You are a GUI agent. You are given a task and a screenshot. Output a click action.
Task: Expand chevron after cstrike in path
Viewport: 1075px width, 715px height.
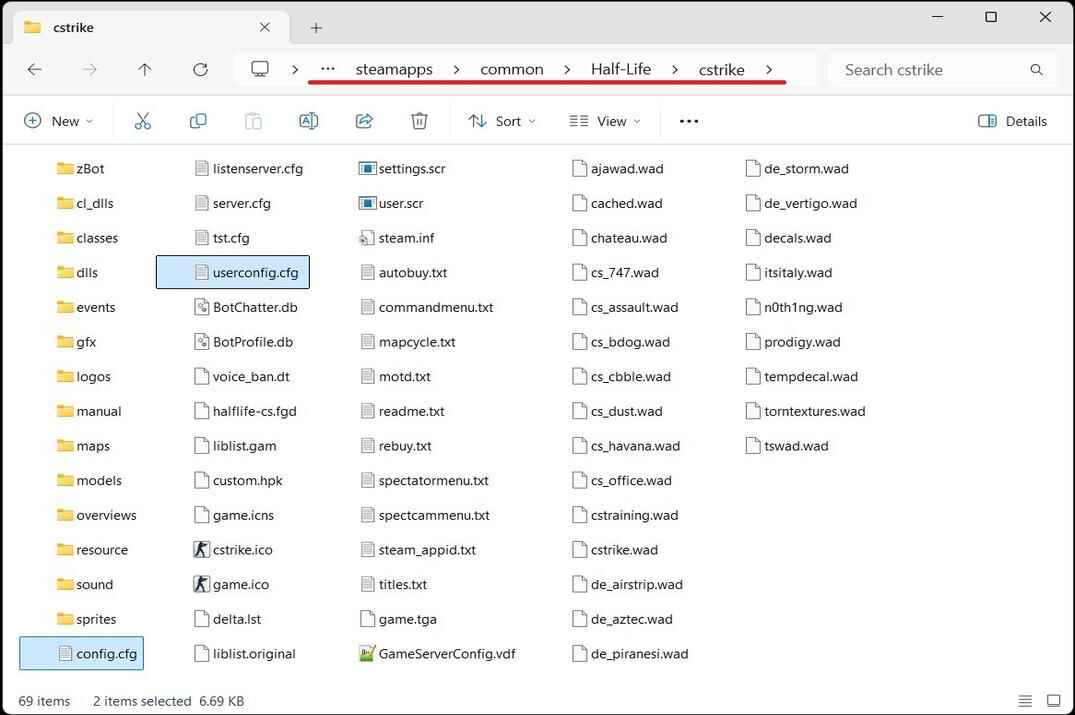[x=769, y=70]
